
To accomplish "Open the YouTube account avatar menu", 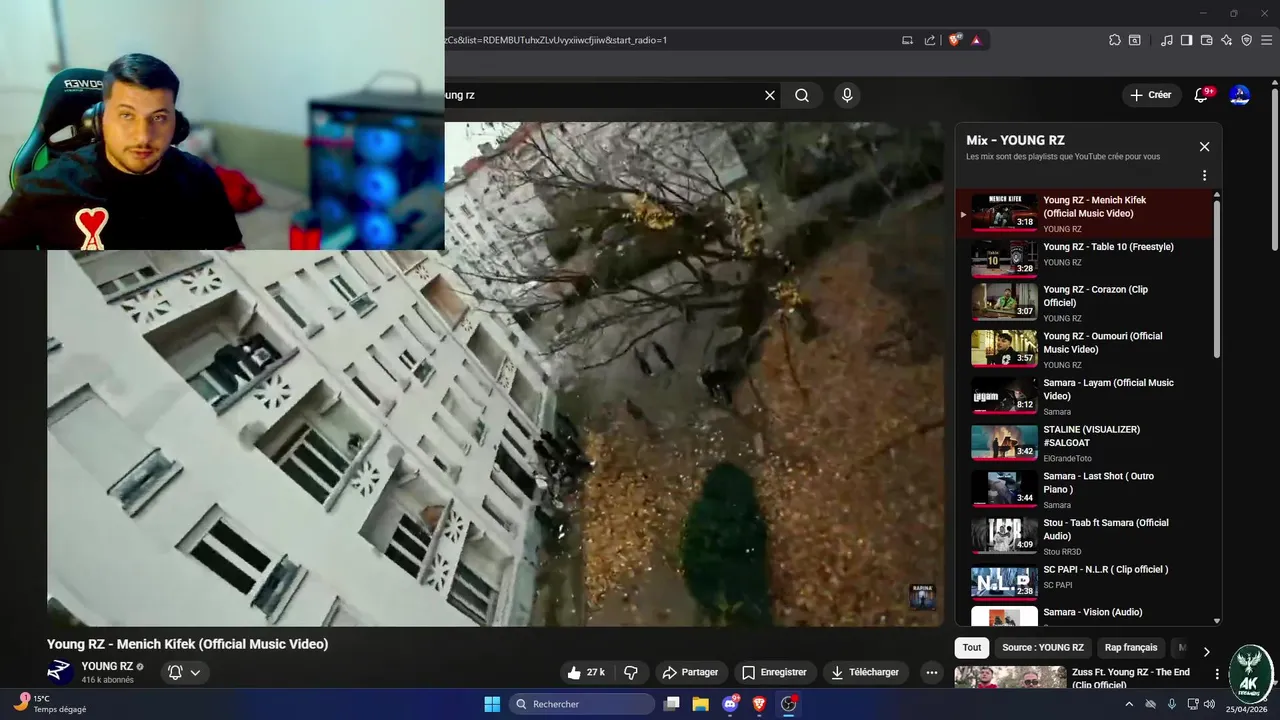I will (x=1240, y=95).
